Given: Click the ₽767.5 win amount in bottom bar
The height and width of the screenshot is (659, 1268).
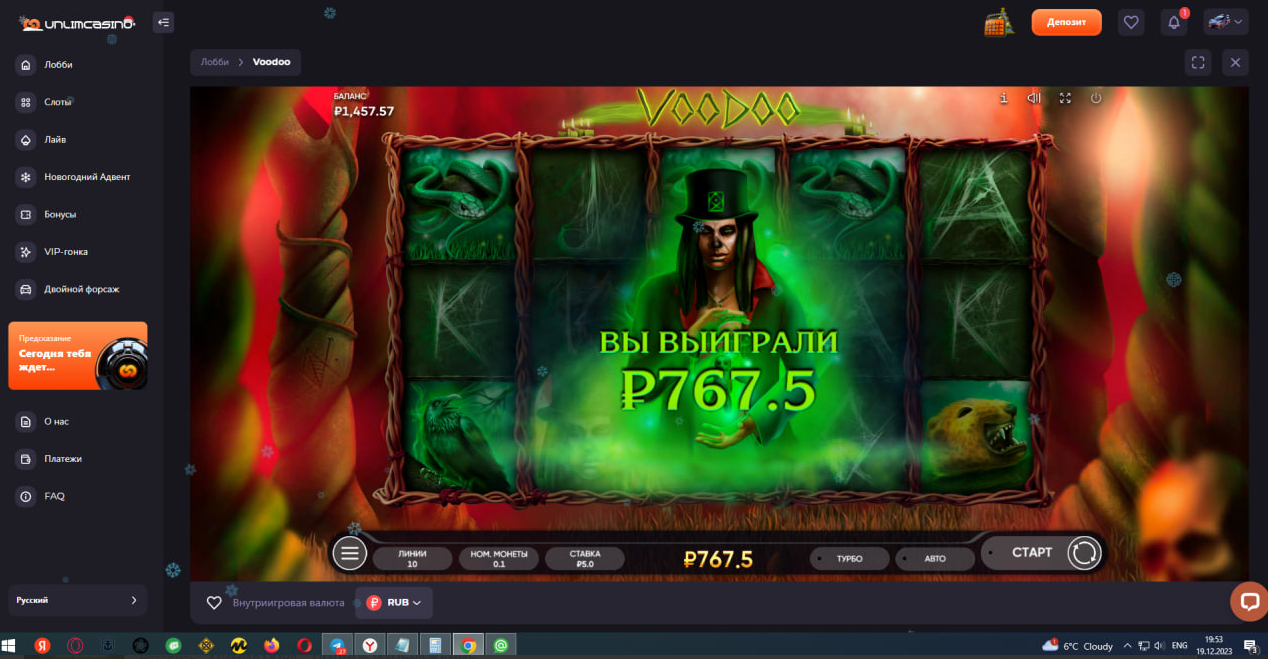Looking at the screenshot, I should (x=718, y=560).
